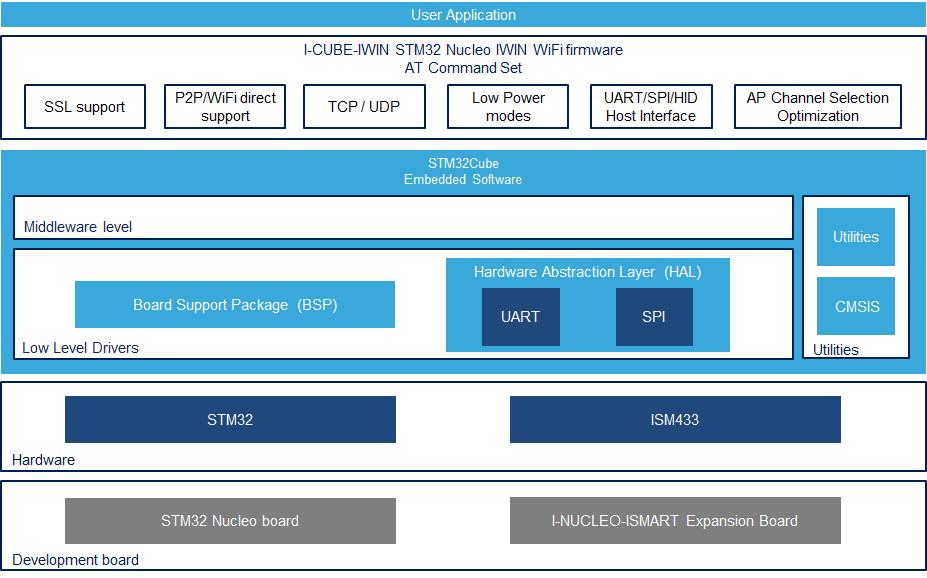This screenshot has width=927, height=578.
Task: Click the Hardware layer label
Action: click(43, 460)
